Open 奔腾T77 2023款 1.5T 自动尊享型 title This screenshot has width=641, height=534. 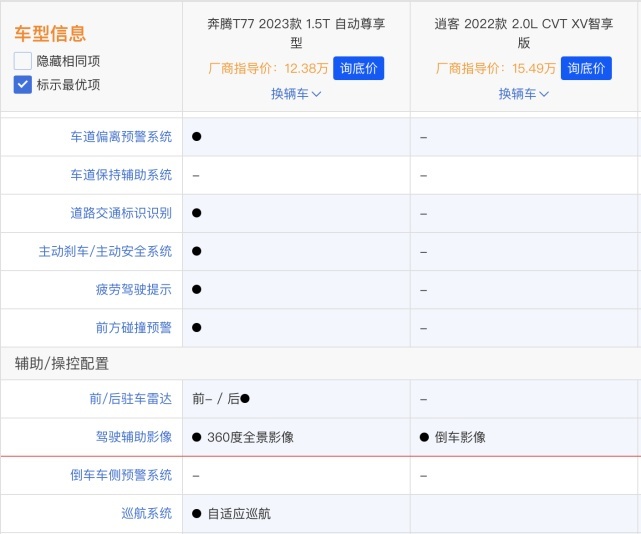(x=296, y=33)
